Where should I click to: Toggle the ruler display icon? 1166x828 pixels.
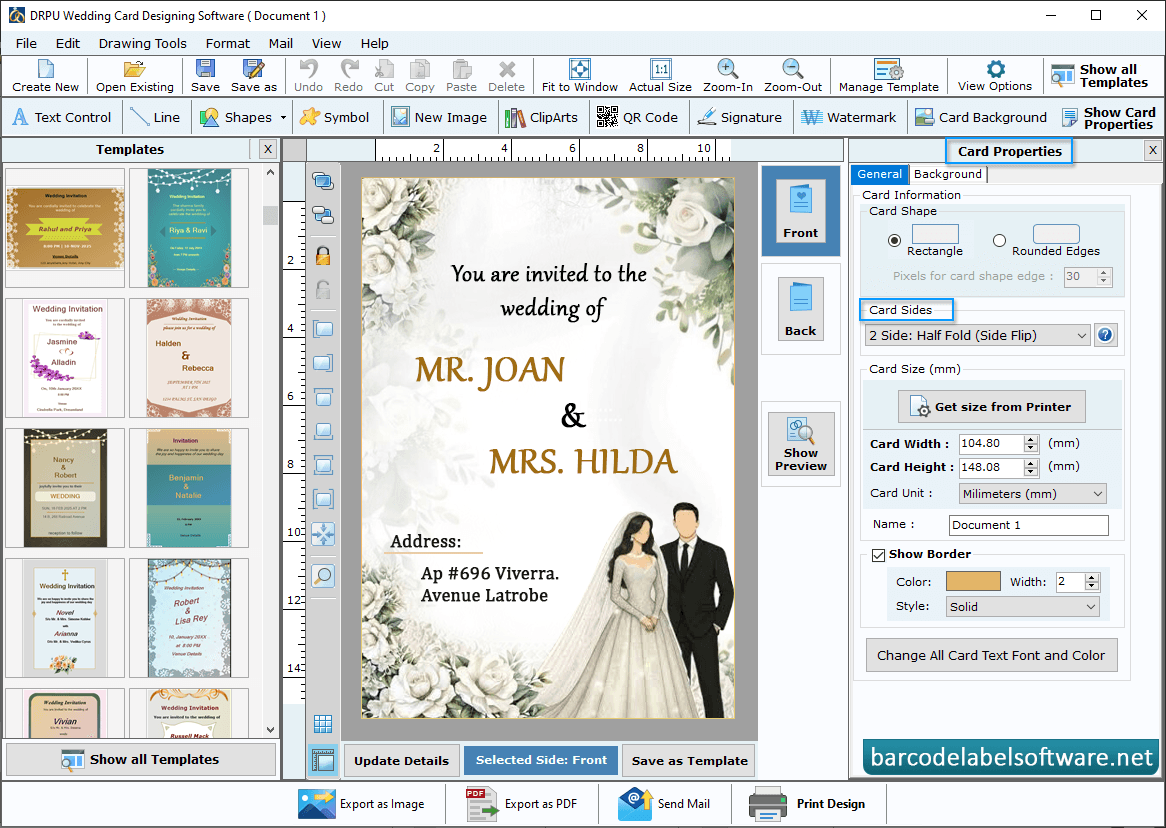pos(323,760)
